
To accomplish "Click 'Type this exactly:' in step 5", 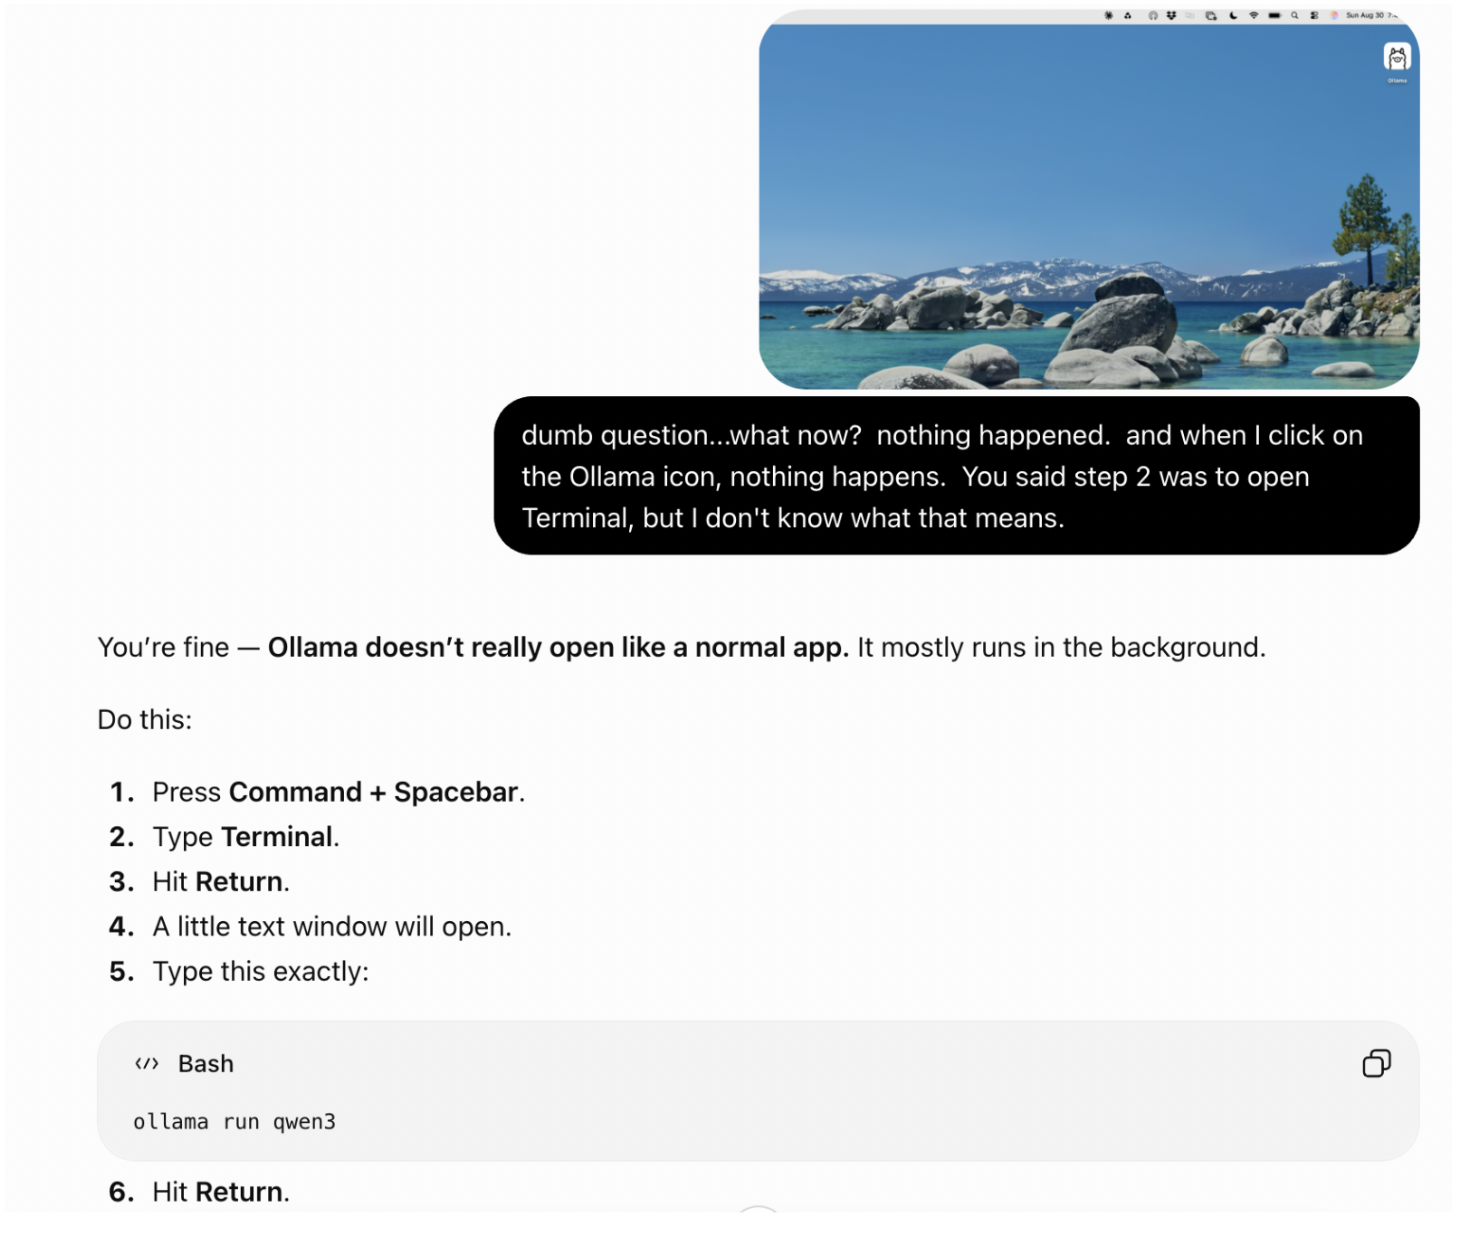I will 261,972.
